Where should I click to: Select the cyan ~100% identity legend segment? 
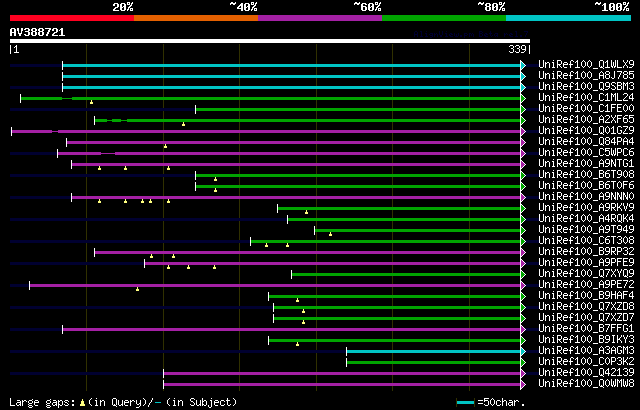click(x=569, y=18)
